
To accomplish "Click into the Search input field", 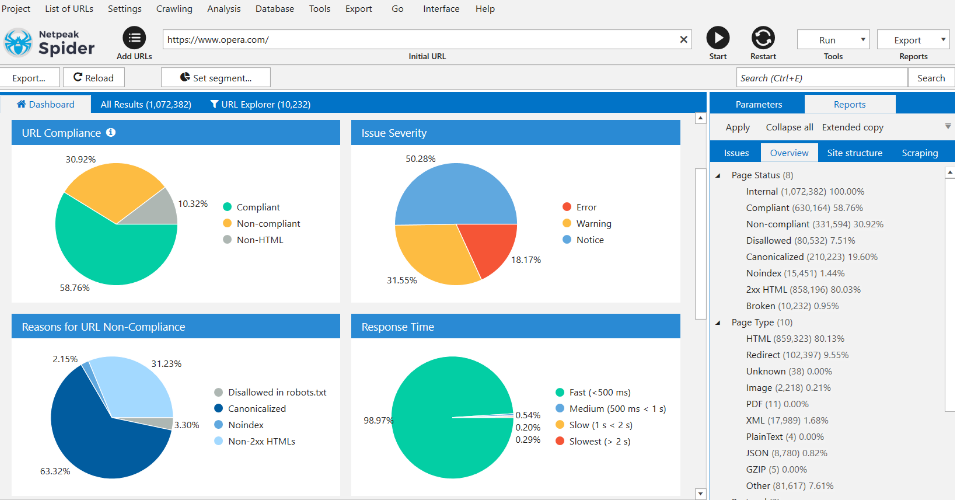I will point(820,78).
